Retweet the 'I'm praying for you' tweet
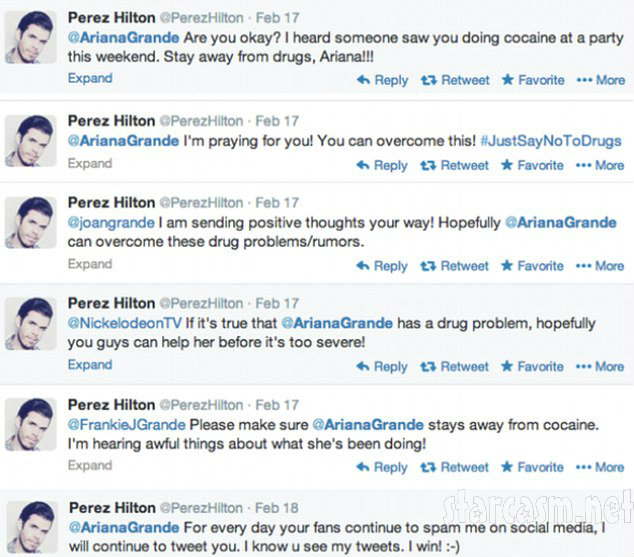The image size is (634, 557). [455, 165]
